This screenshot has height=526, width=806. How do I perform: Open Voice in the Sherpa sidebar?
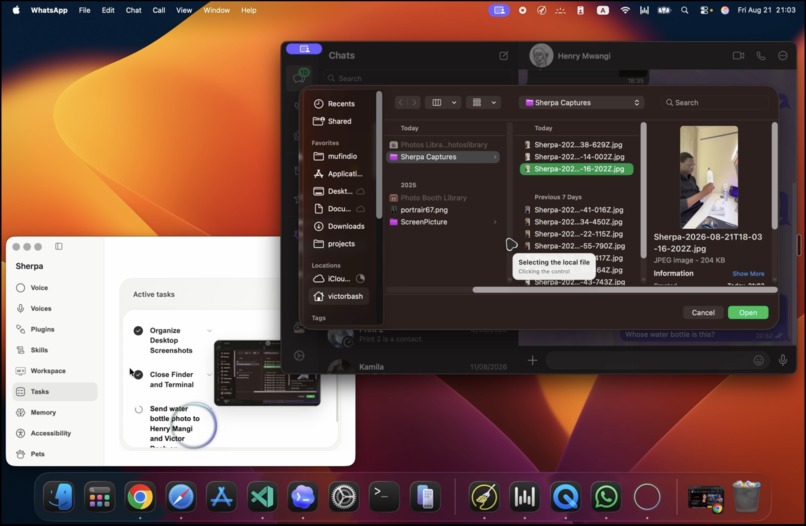coord(54,288)
